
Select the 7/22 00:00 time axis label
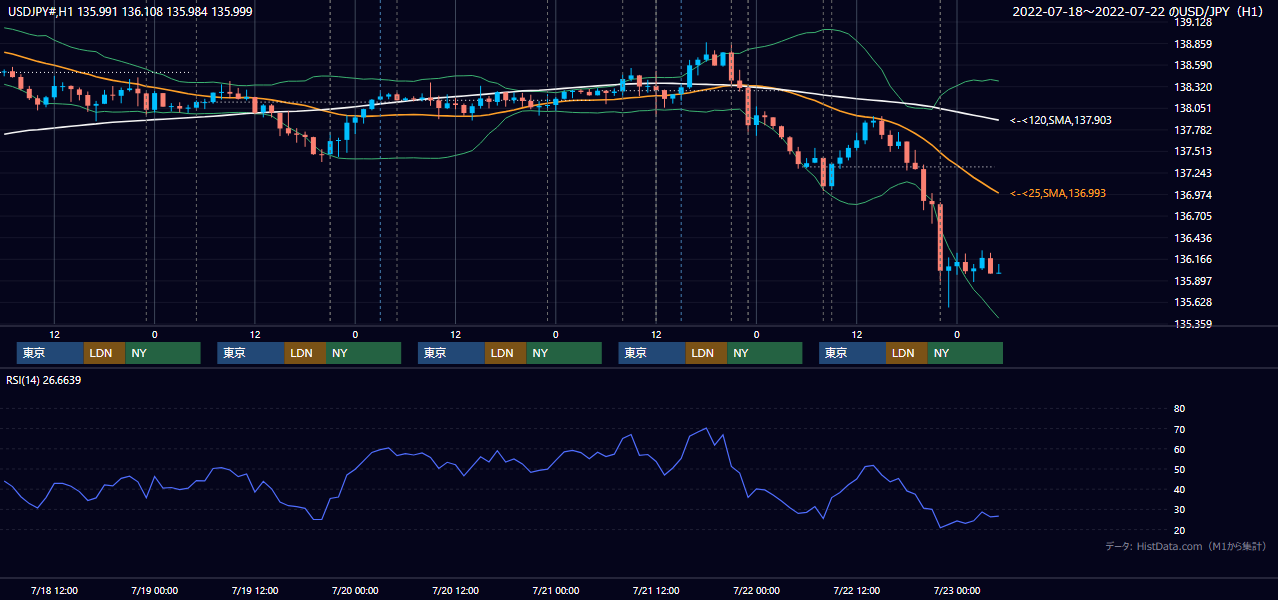click(x=756, y=590)
